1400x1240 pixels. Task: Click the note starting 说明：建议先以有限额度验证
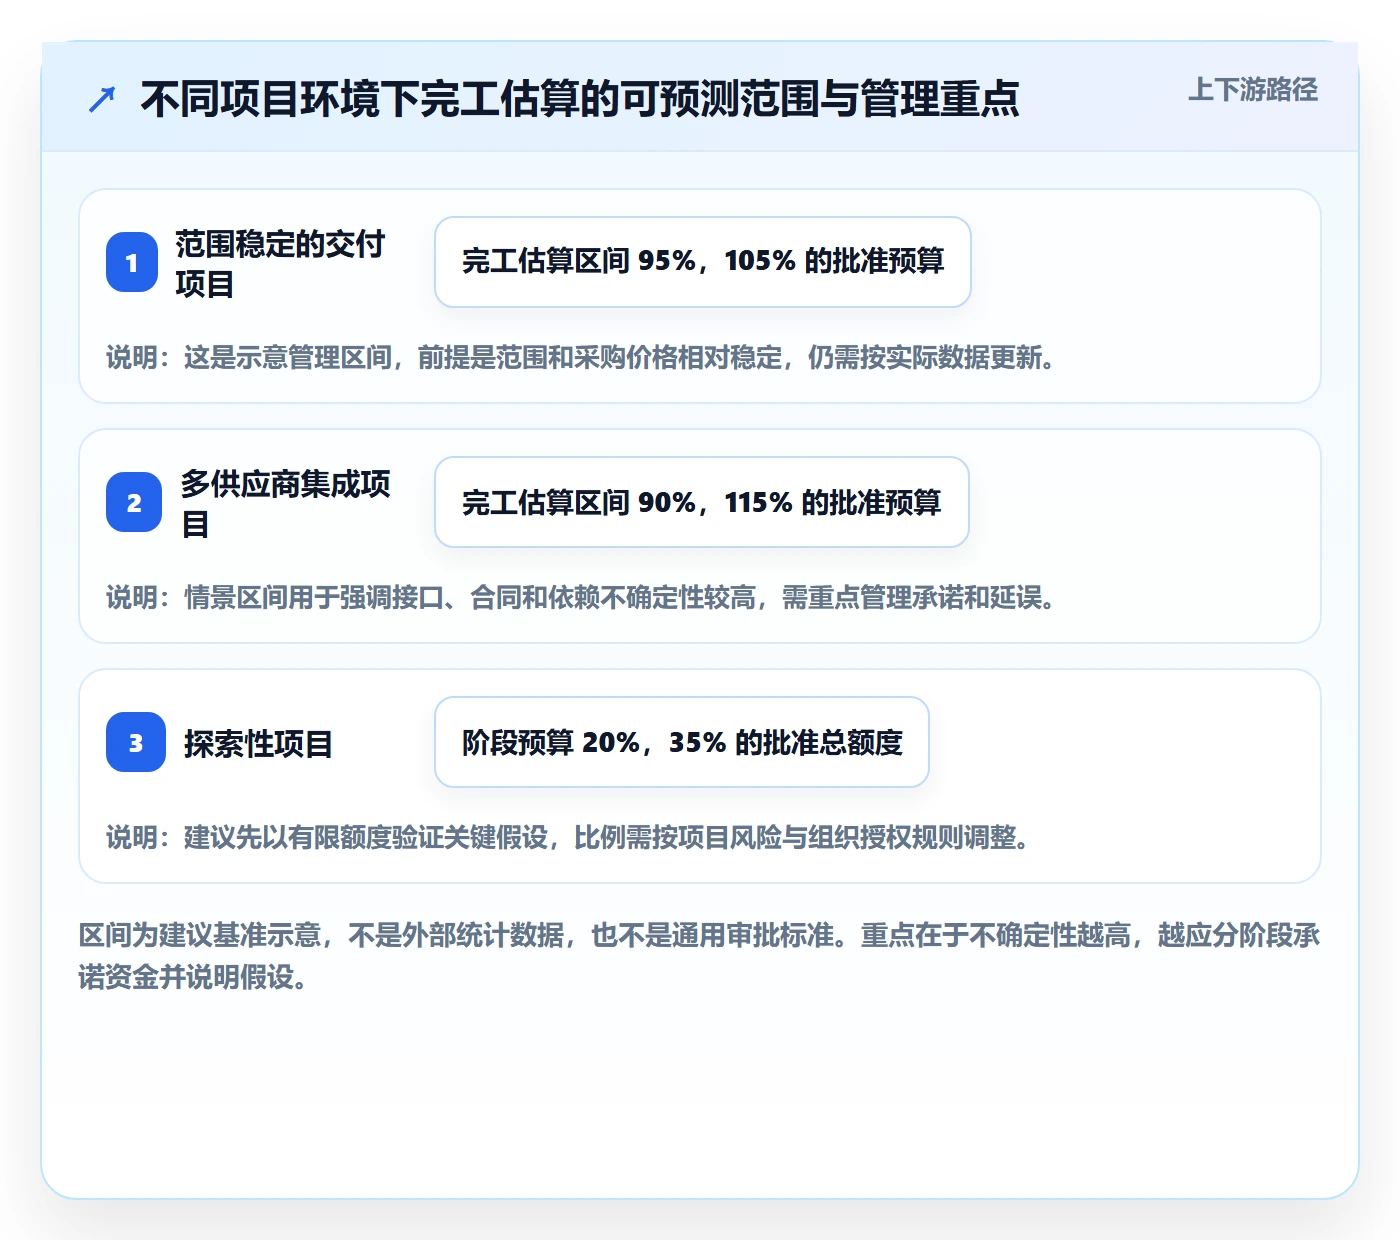[568, 837]
